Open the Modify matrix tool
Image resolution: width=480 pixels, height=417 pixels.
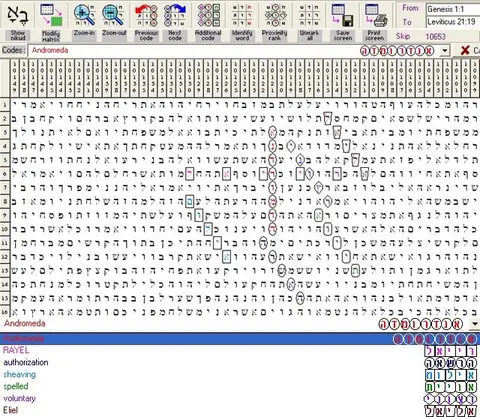pyautogui.click(x=51, y=15)
